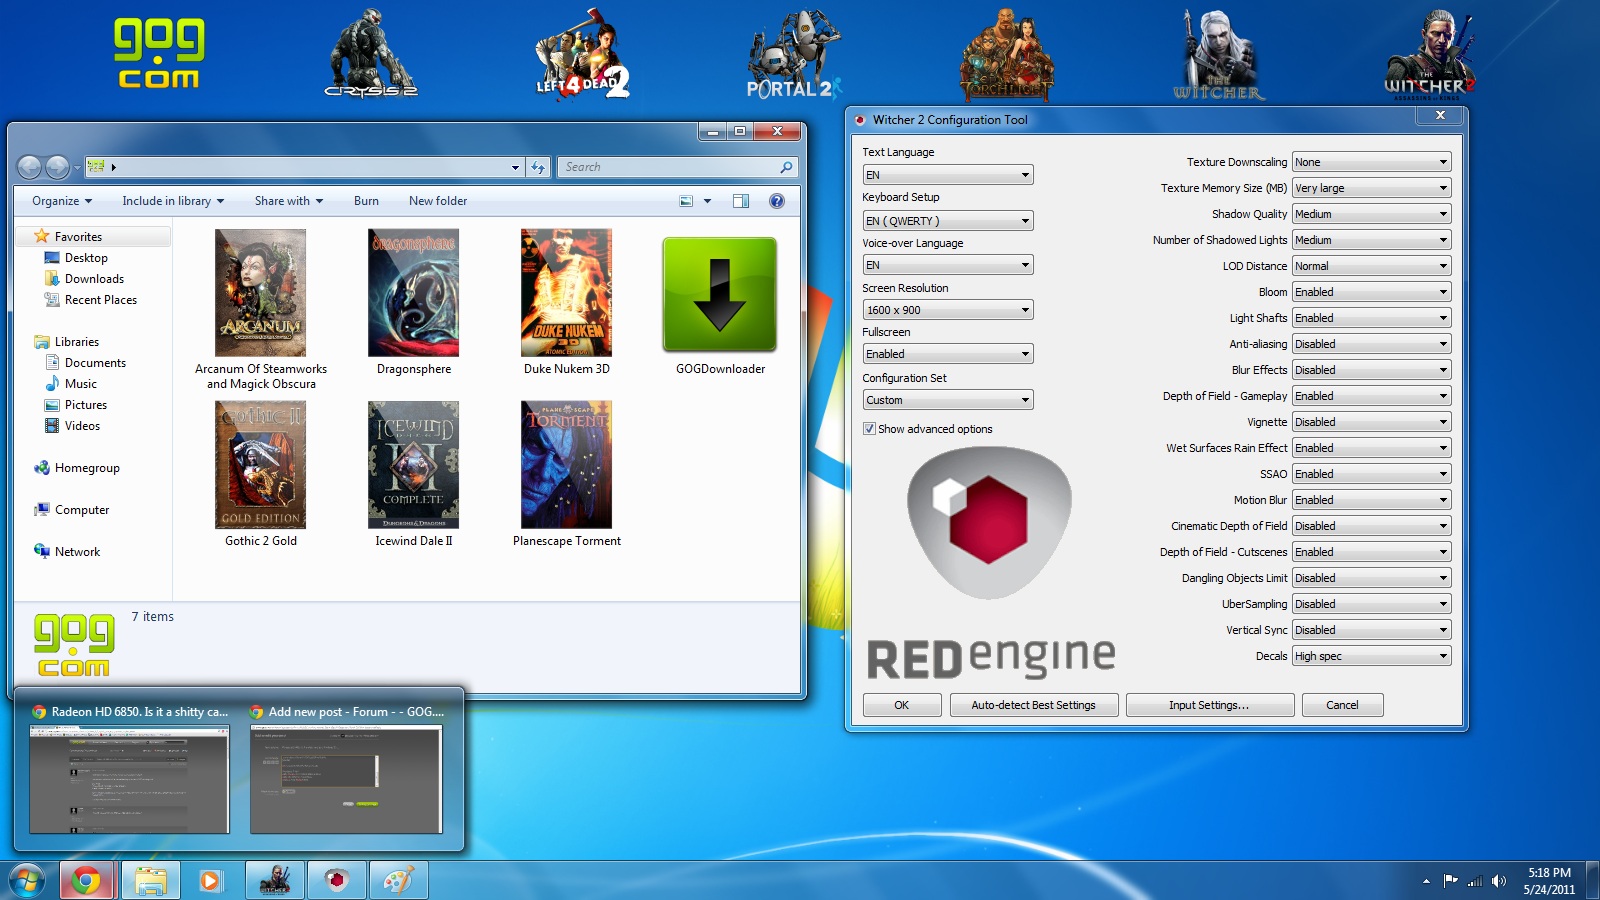Viewport: 1600px width, 900px height.
Task: Select Downloads in Explorer Favorites
Action: [x=94, y=279]
